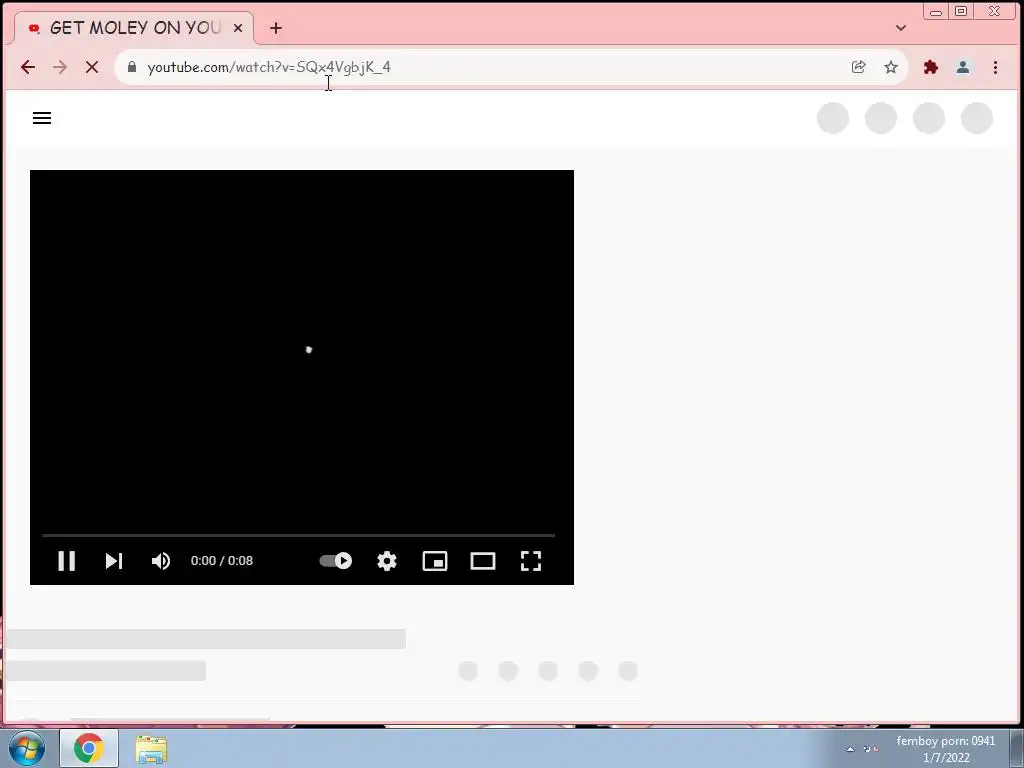Bookmark this page with star
Screen dimensions: 1024x768
click(x=891, y=67)
